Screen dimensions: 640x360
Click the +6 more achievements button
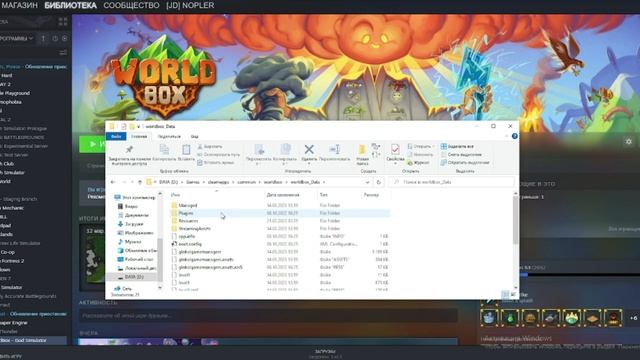[x=633, y=318]
